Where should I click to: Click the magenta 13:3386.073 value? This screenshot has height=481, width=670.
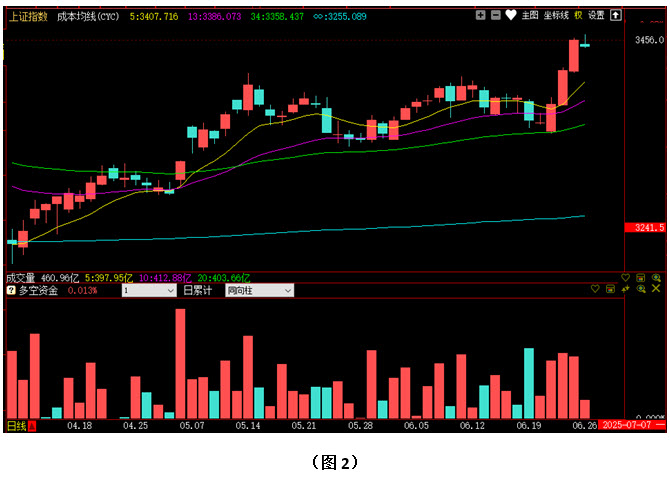coord(215,17)
